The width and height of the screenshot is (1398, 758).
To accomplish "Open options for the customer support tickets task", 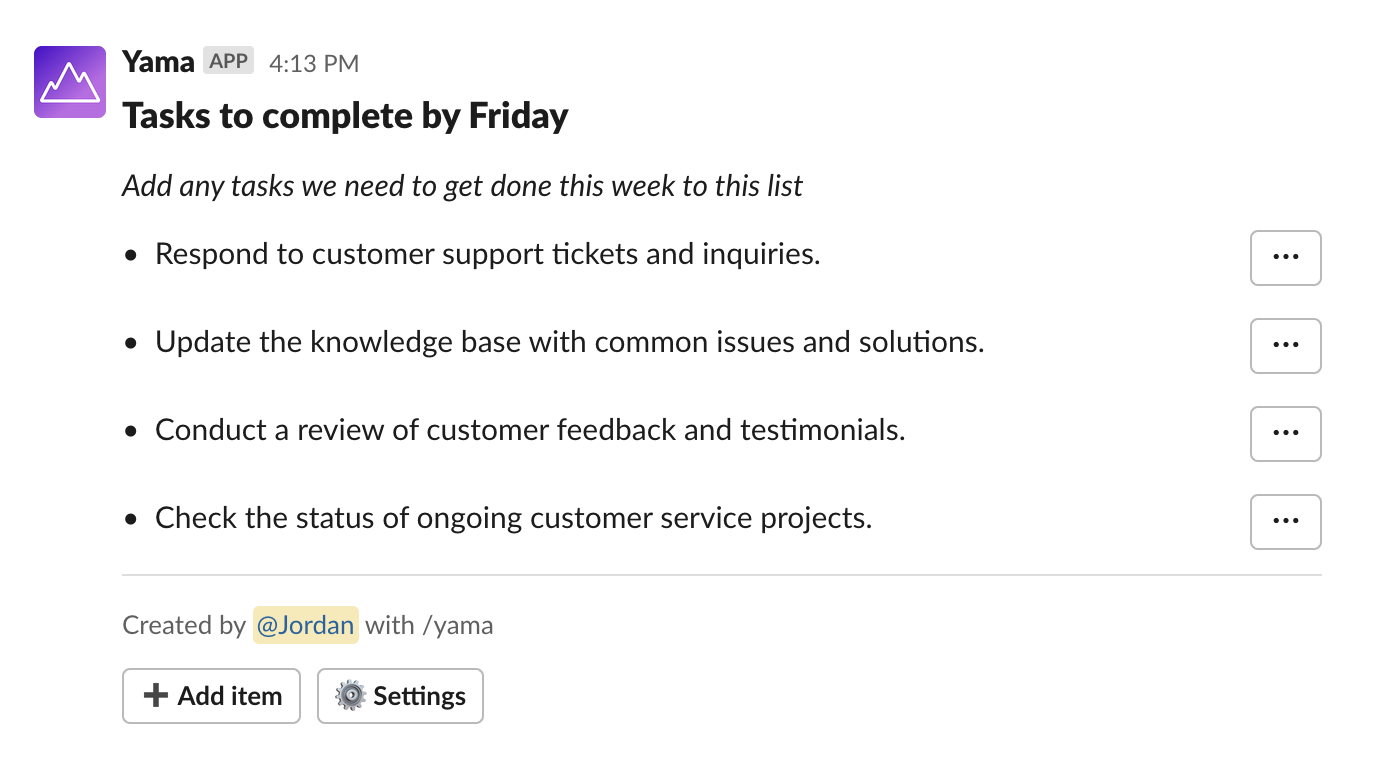I will [1285, 258].
